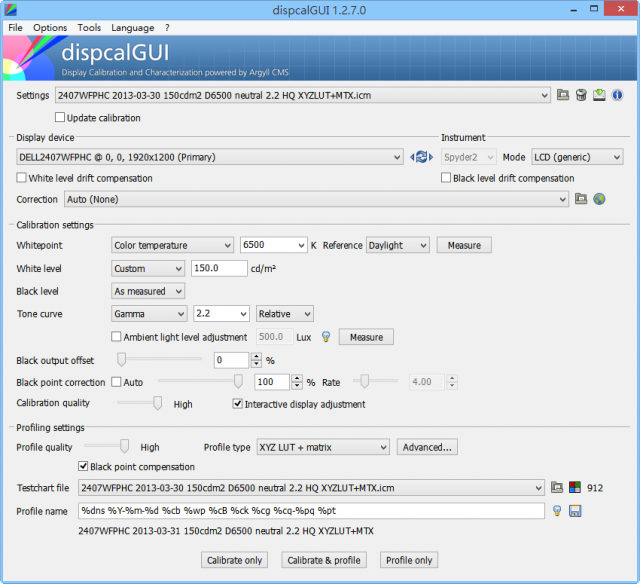Click the correction file folder icon

coord(581,199)
